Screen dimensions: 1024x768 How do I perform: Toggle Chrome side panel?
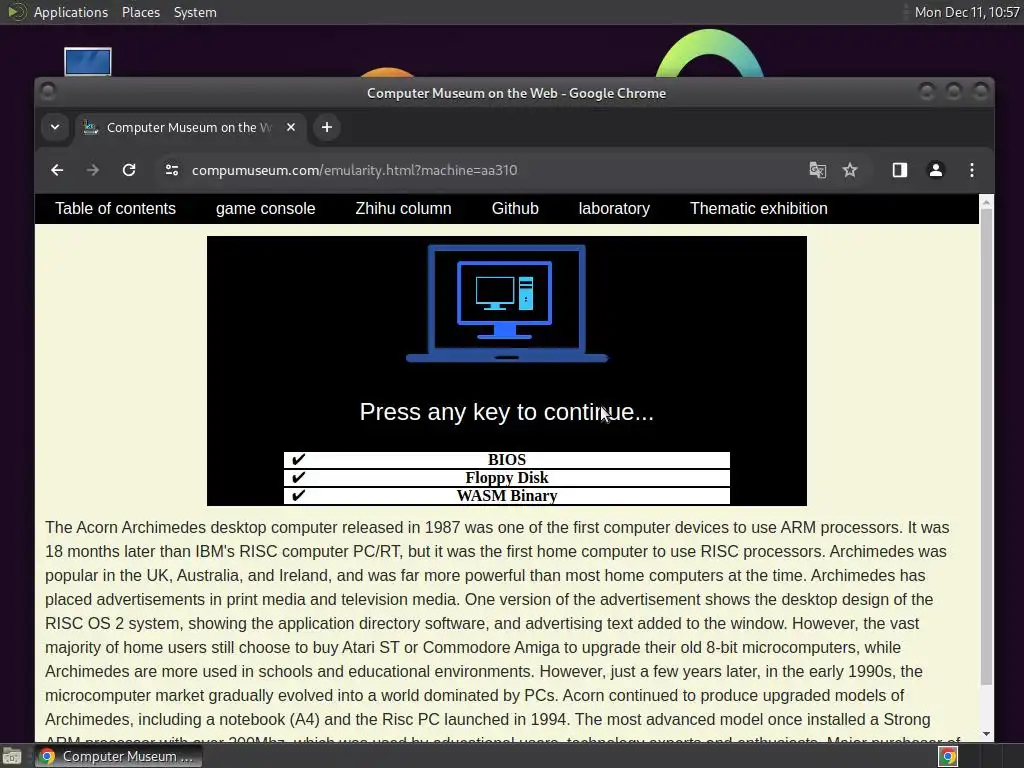click(x=899, y=170)
